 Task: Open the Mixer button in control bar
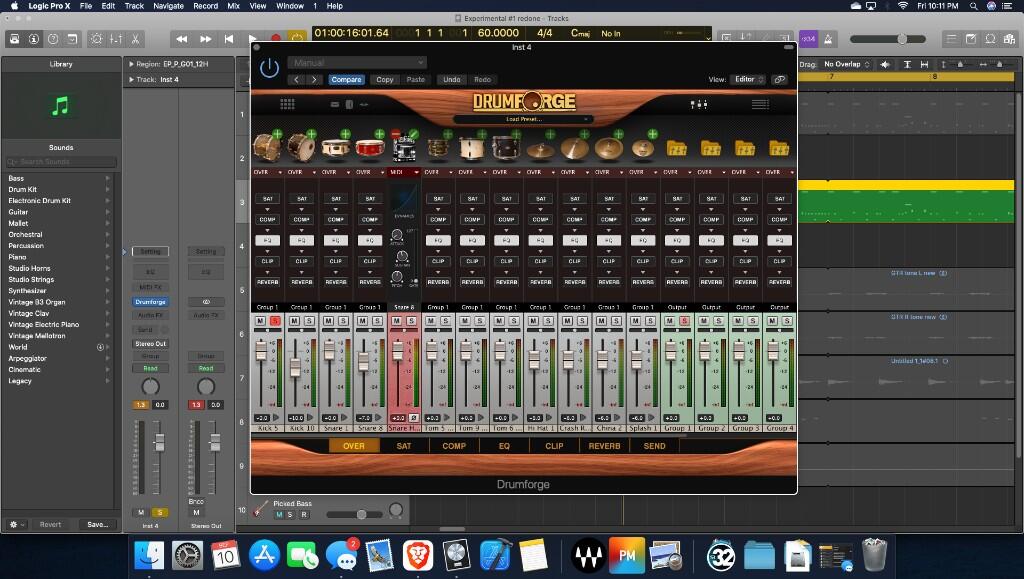(x=116, y=39)
